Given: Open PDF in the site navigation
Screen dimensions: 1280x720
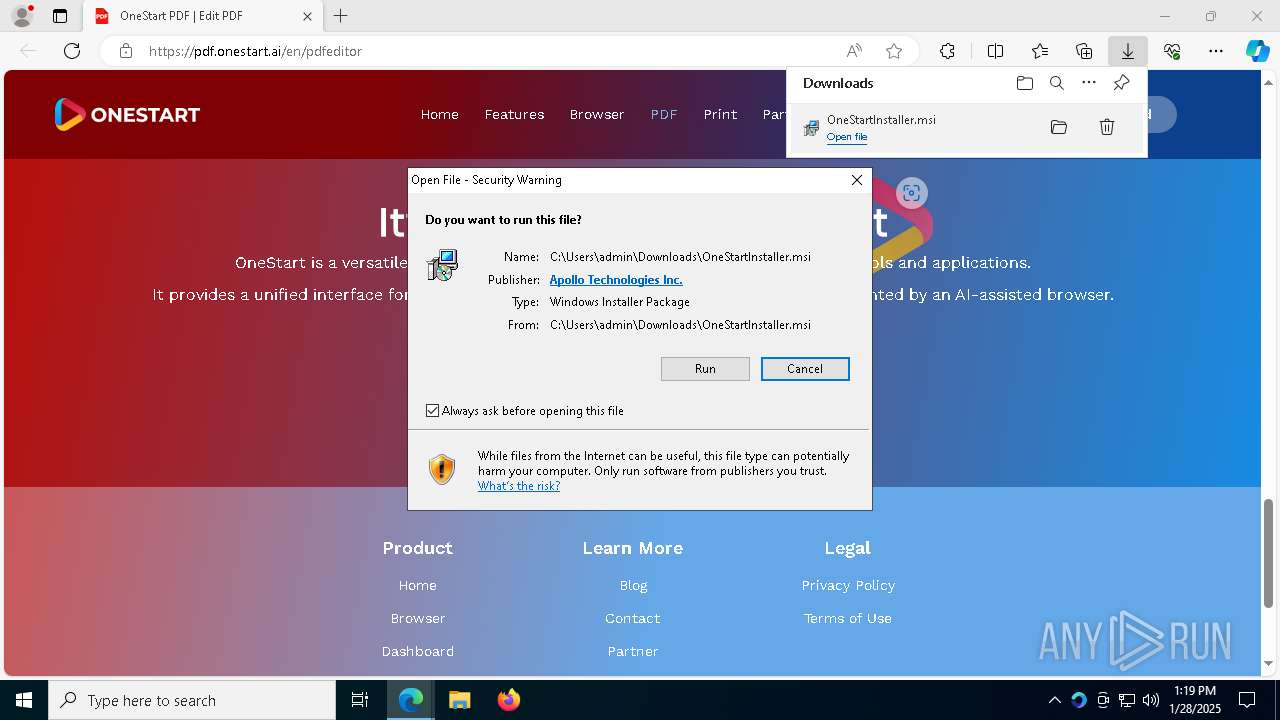Looking at the screenshot, I should [x=664, y=114].
